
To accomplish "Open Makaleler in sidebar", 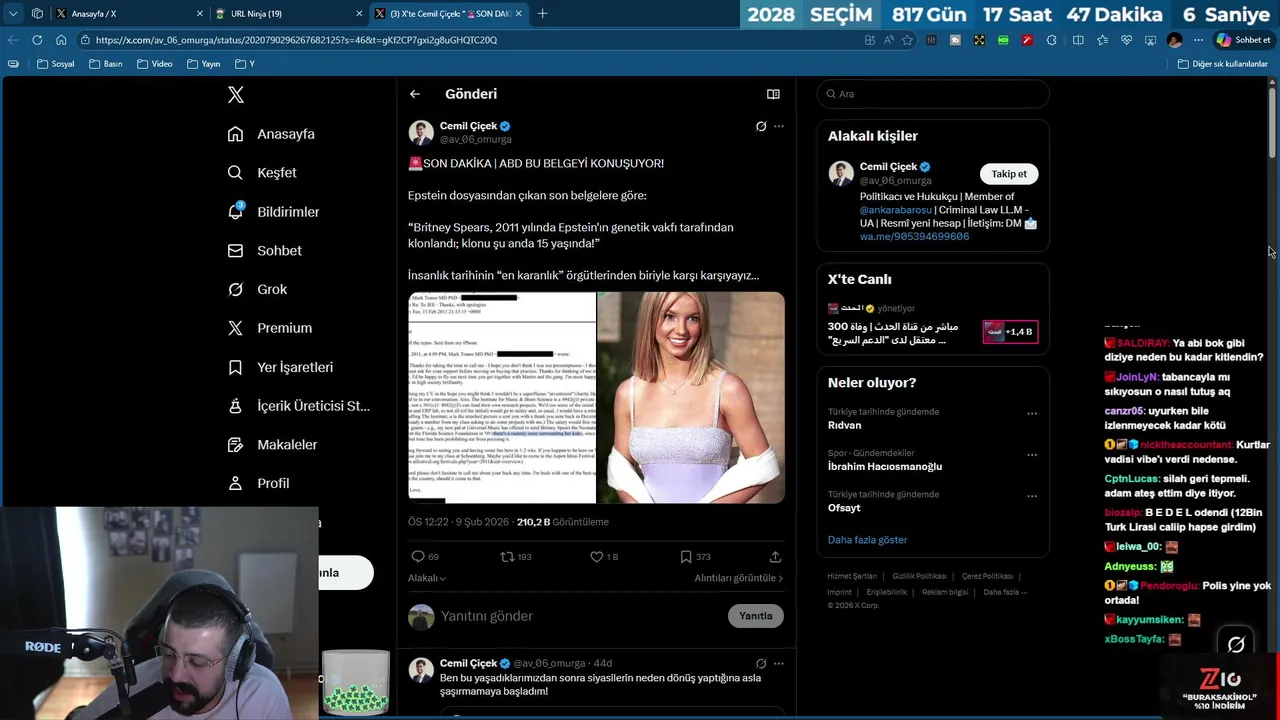I will [272, 445].
